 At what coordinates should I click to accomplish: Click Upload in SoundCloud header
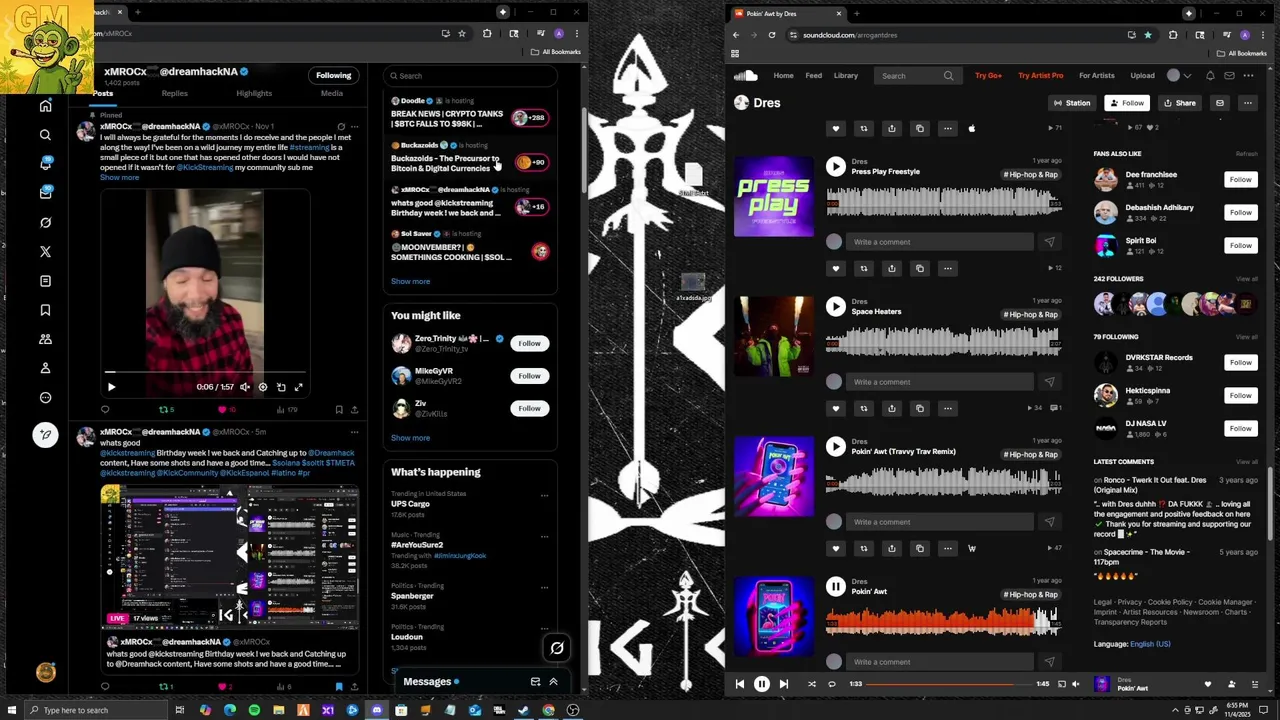(x=1142, y=76)
